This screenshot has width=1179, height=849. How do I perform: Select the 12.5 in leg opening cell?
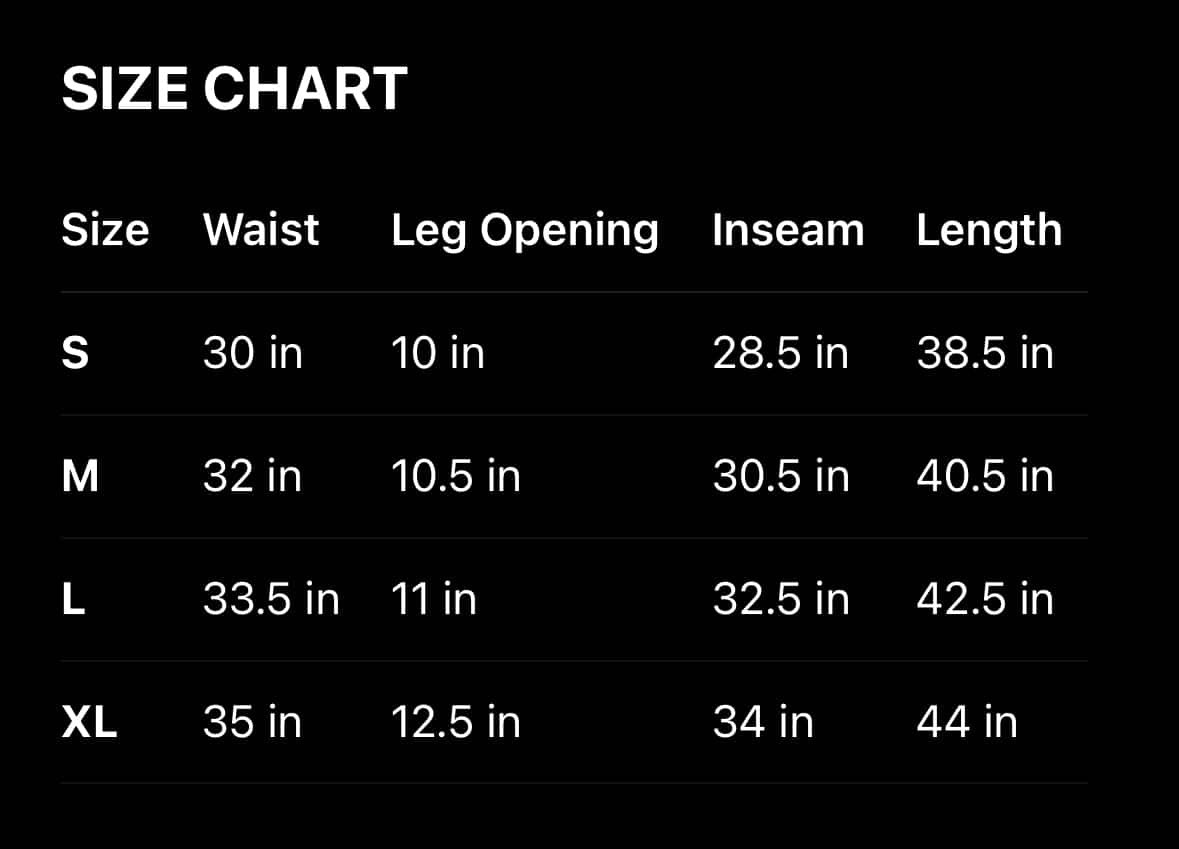[455, 723]
